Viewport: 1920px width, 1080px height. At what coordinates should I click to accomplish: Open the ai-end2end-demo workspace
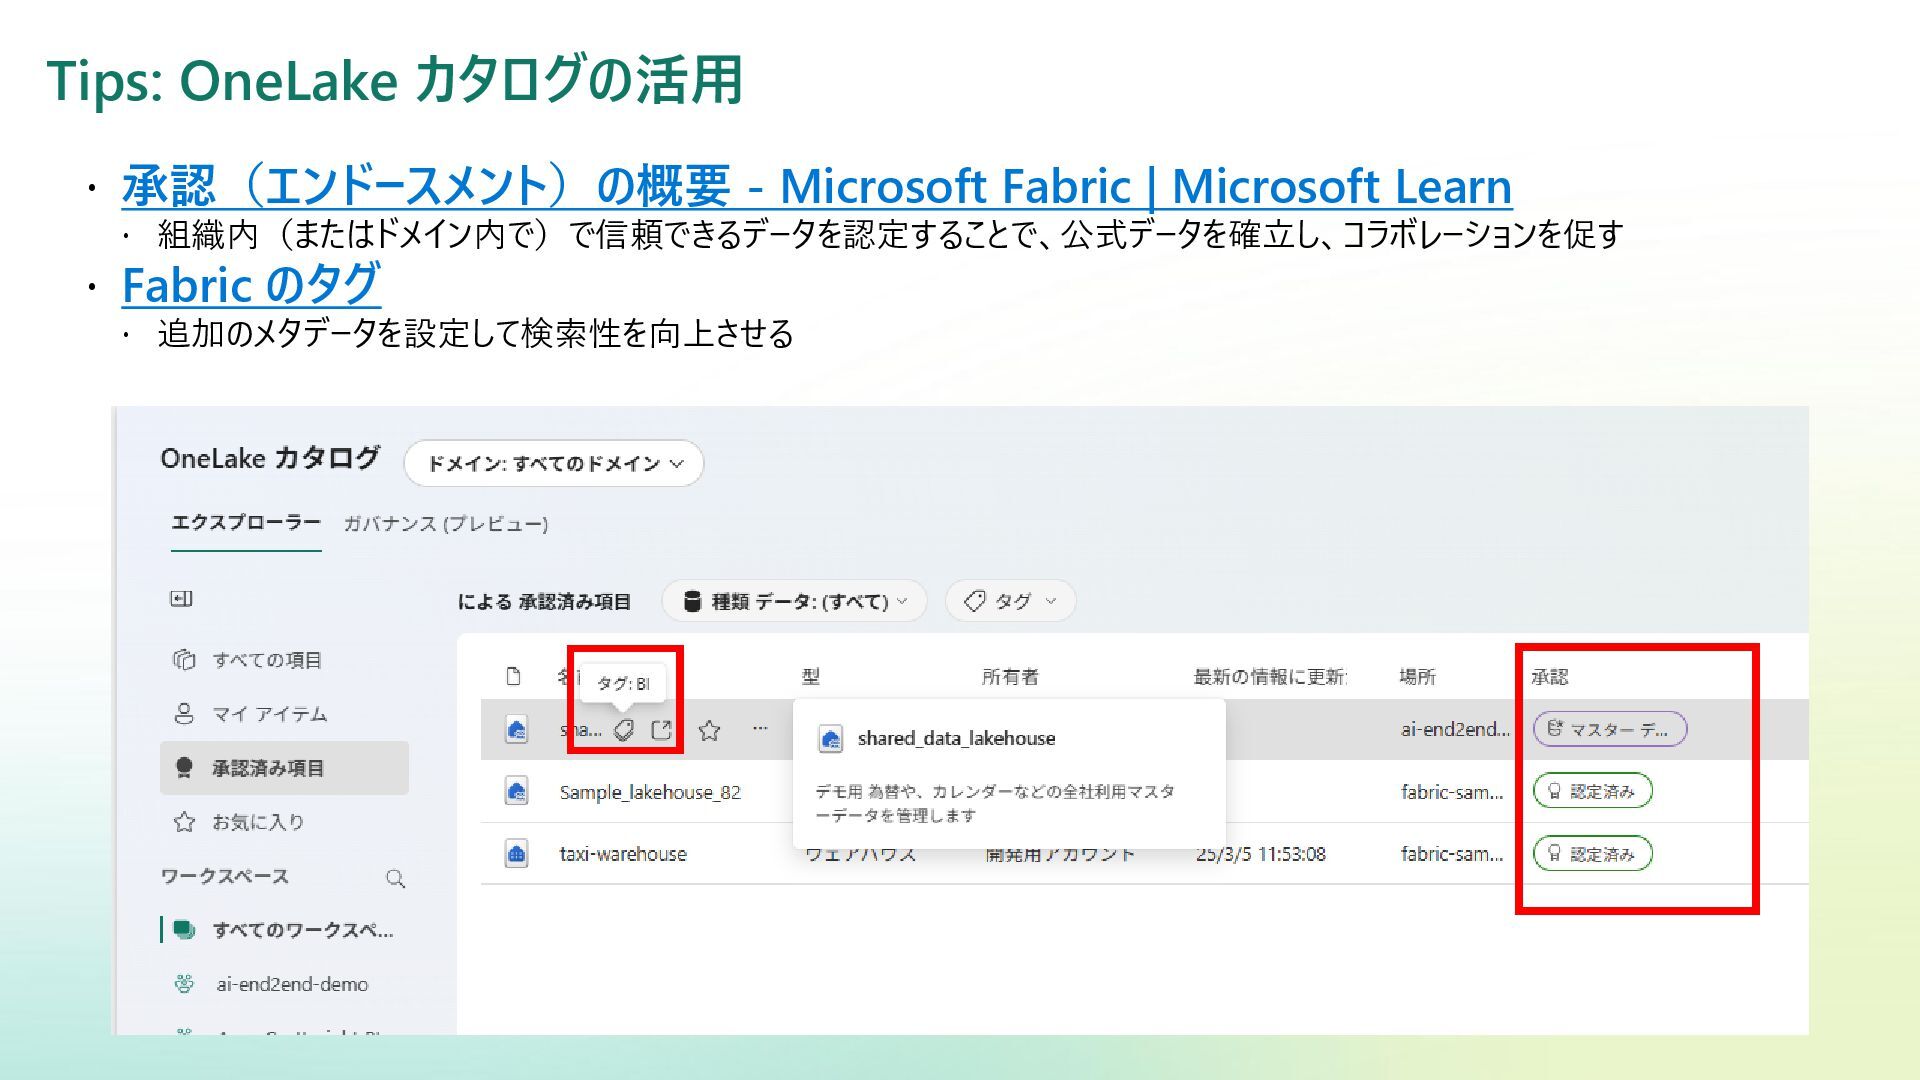coord(292,984)
